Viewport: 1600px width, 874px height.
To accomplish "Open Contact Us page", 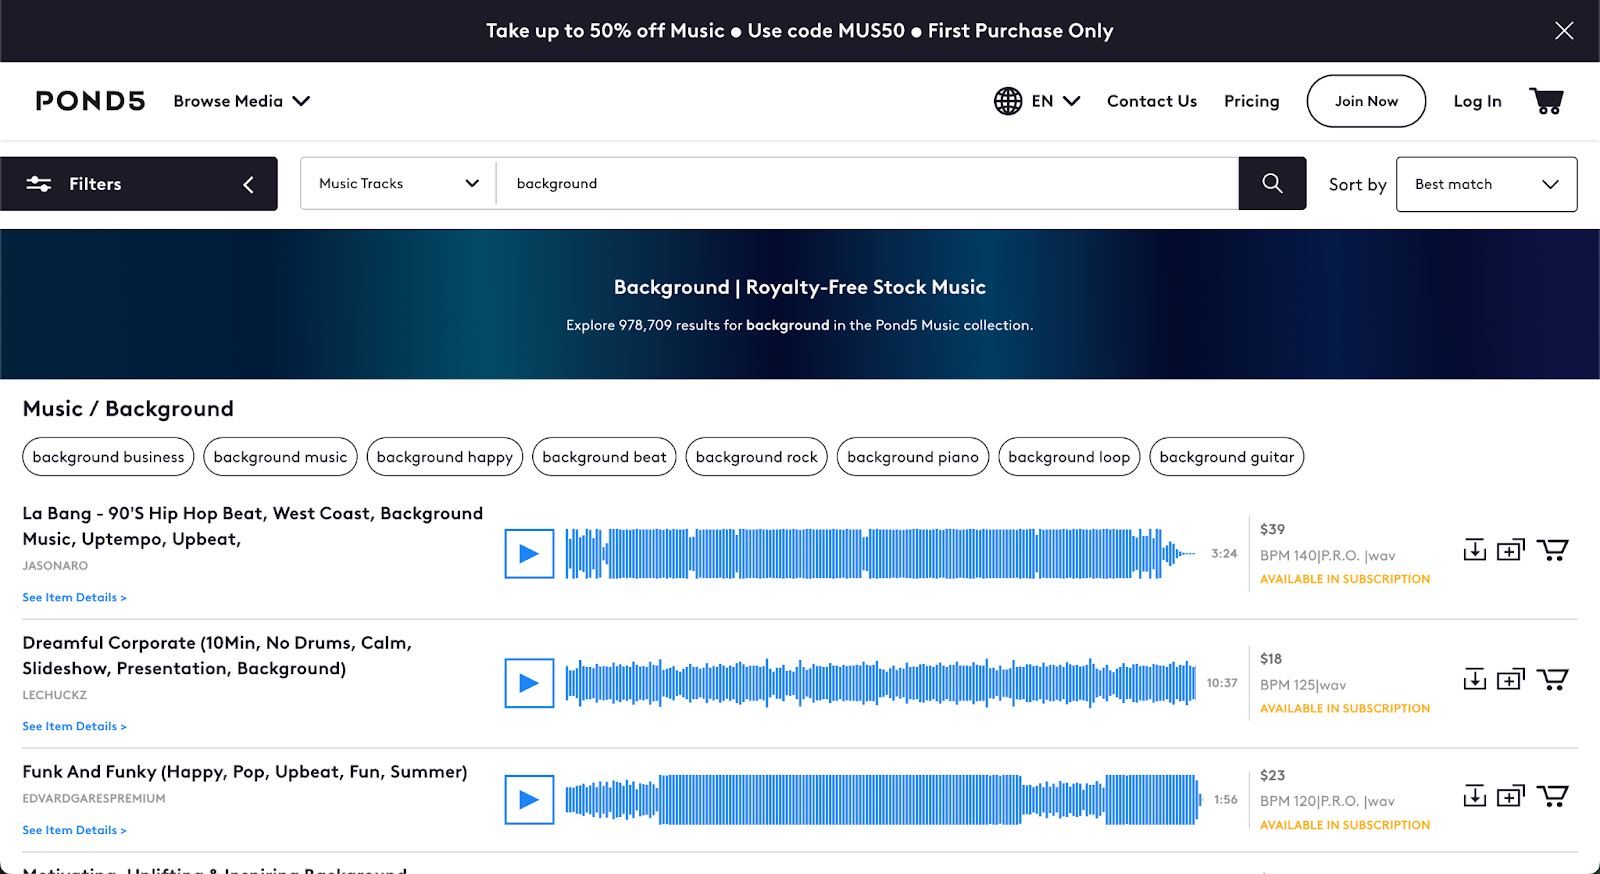I will tap(1152, 101).
